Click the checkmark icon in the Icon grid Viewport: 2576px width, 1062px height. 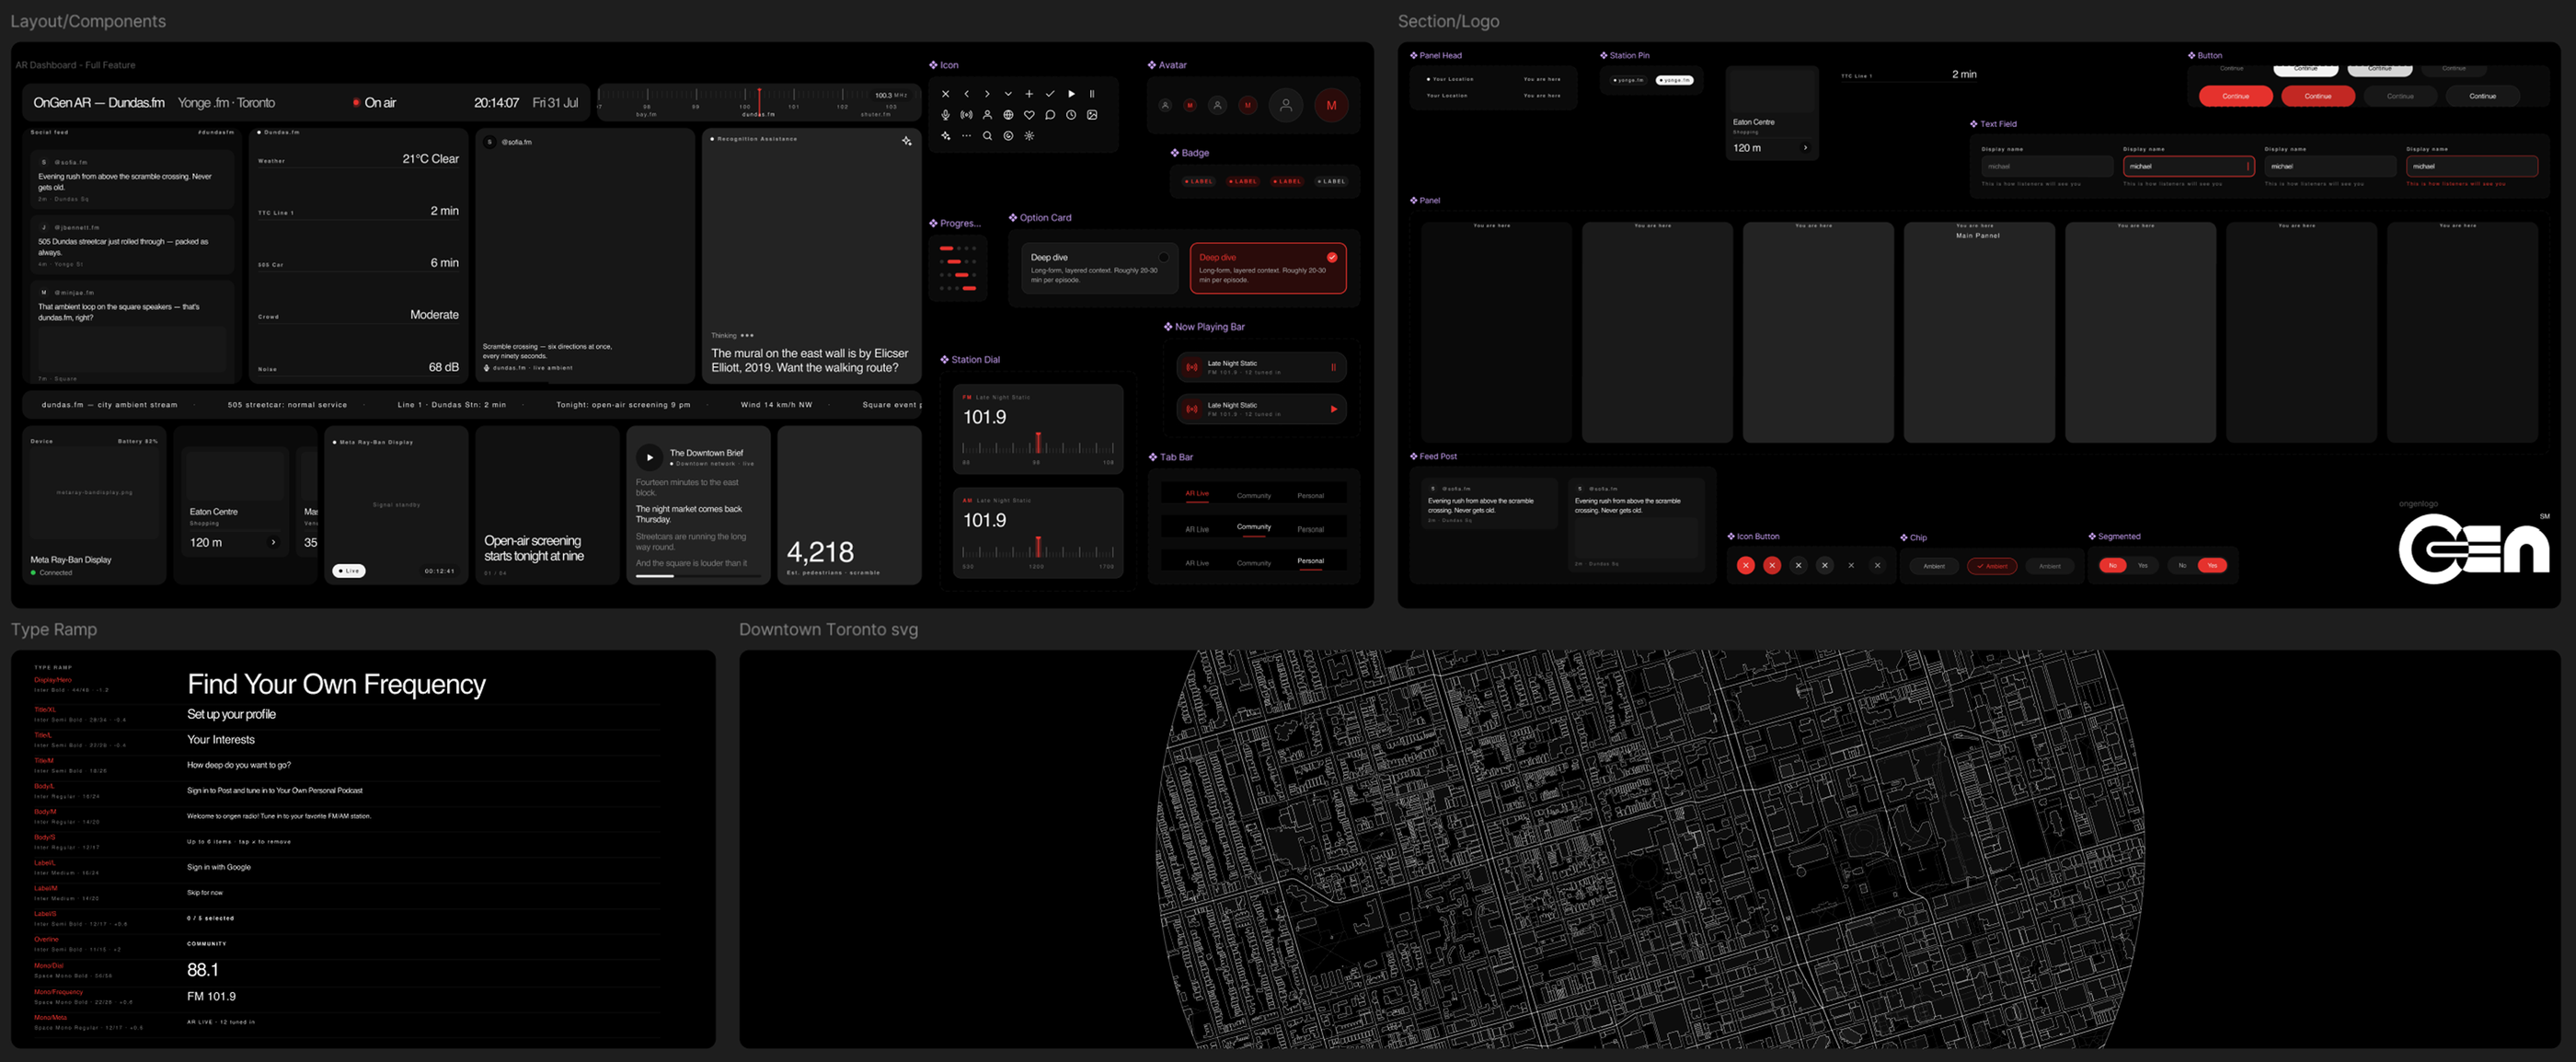click(x=1050, y=94)
